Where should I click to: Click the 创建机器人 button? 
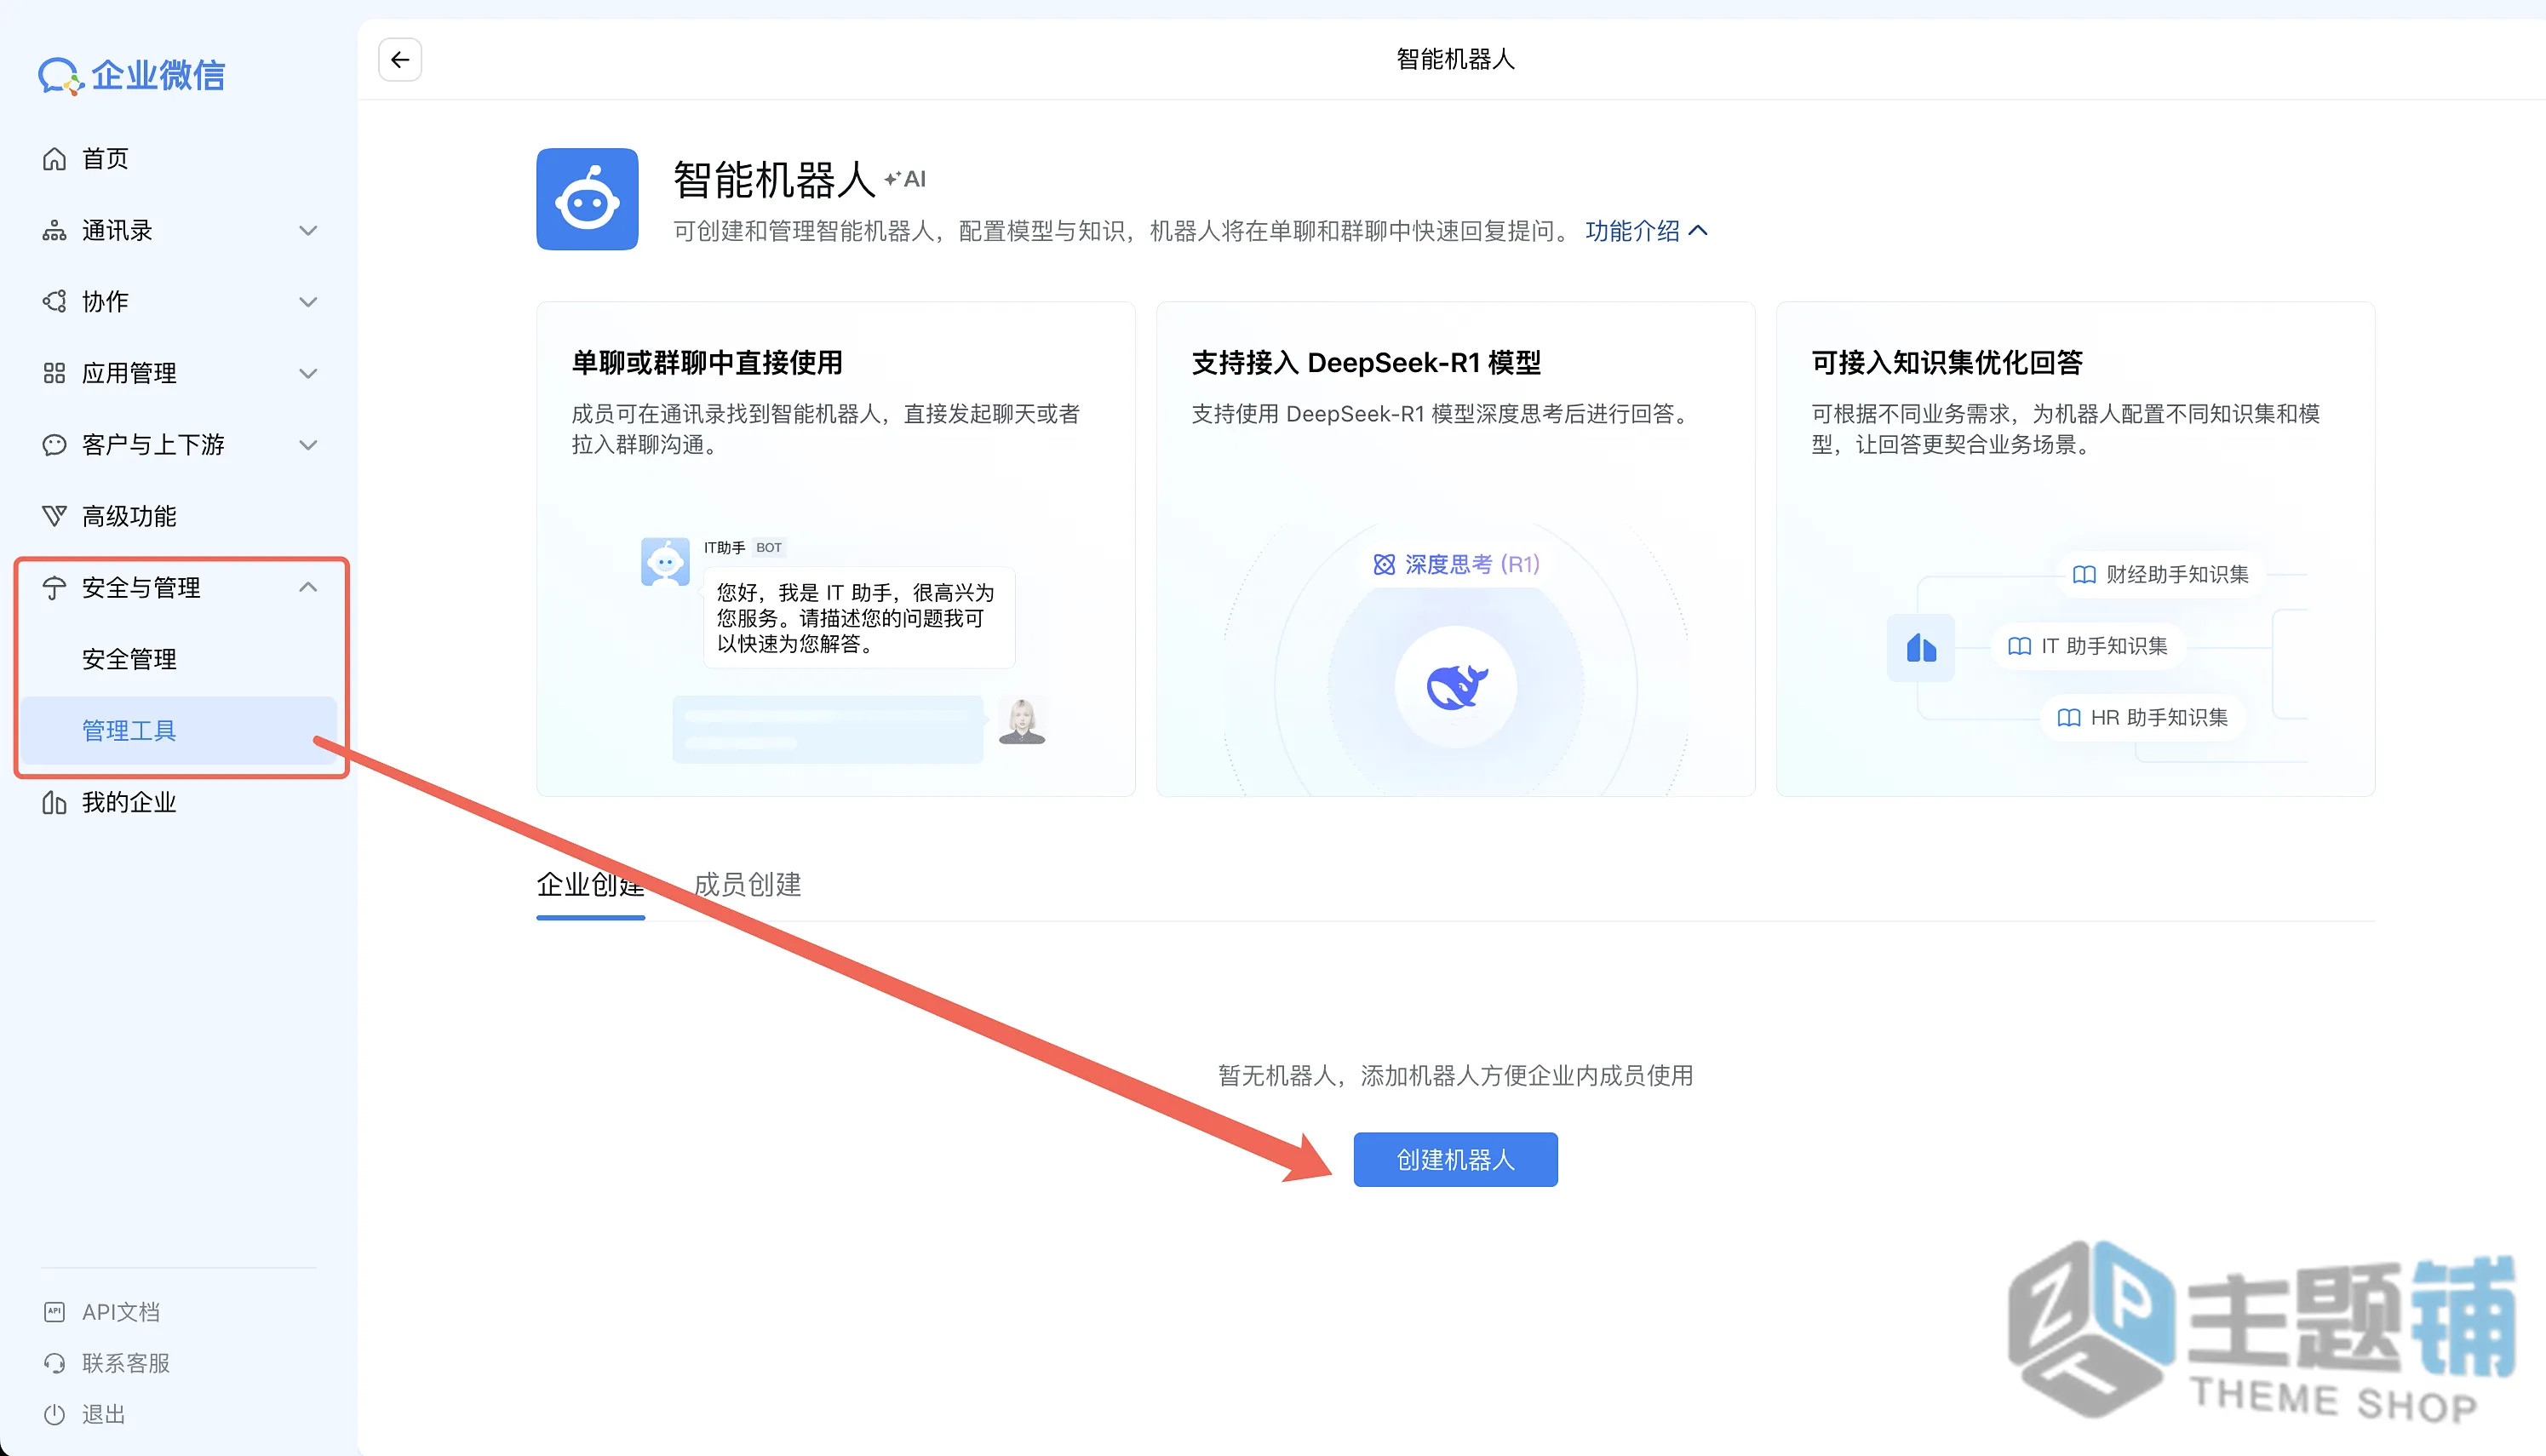click(x=1455, y=1160)
